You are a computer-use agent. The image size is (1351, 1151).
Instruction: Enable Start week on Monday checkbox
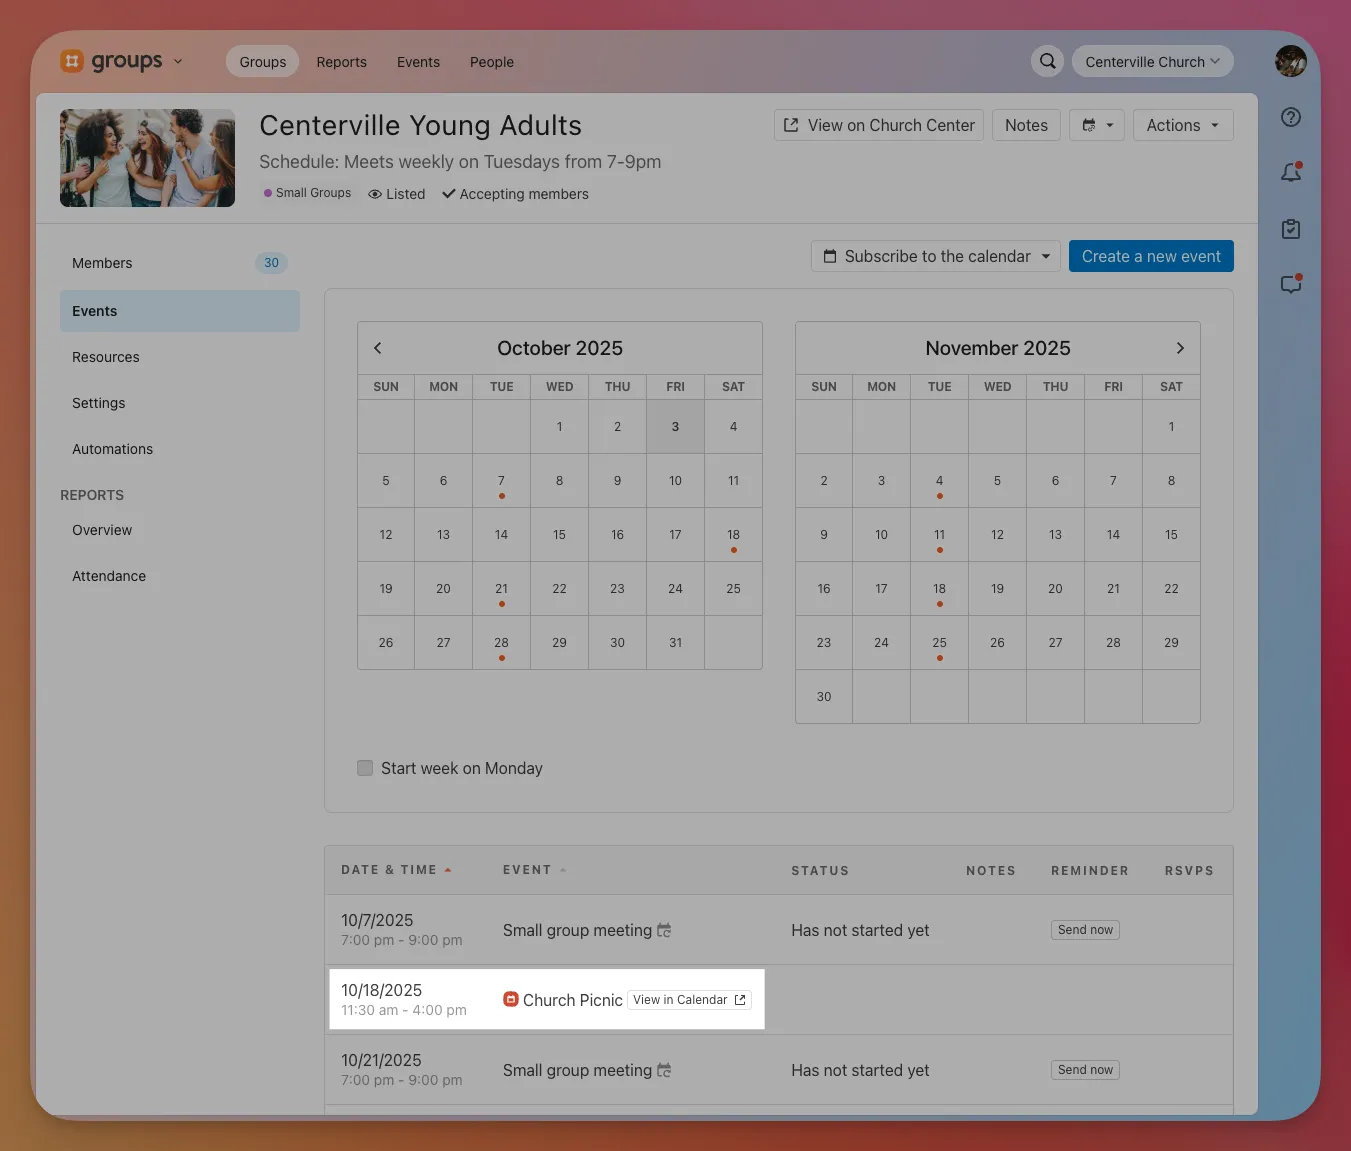tap(365, 768)
